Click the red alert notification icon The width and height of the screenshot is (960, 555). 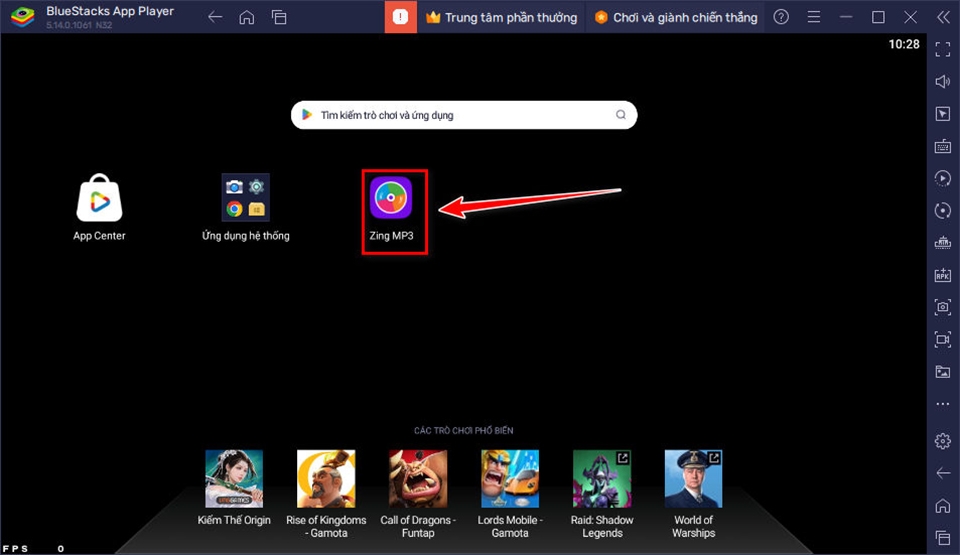400,17
